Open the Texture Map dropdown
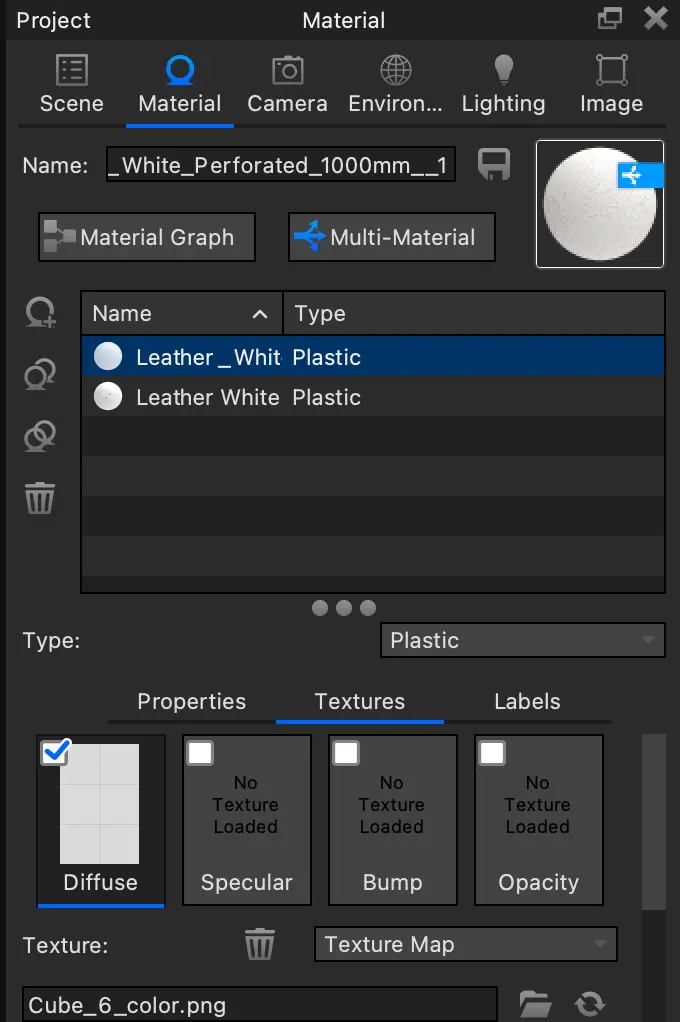This screenshot has height=1022, width=680. tap(465, 944)
